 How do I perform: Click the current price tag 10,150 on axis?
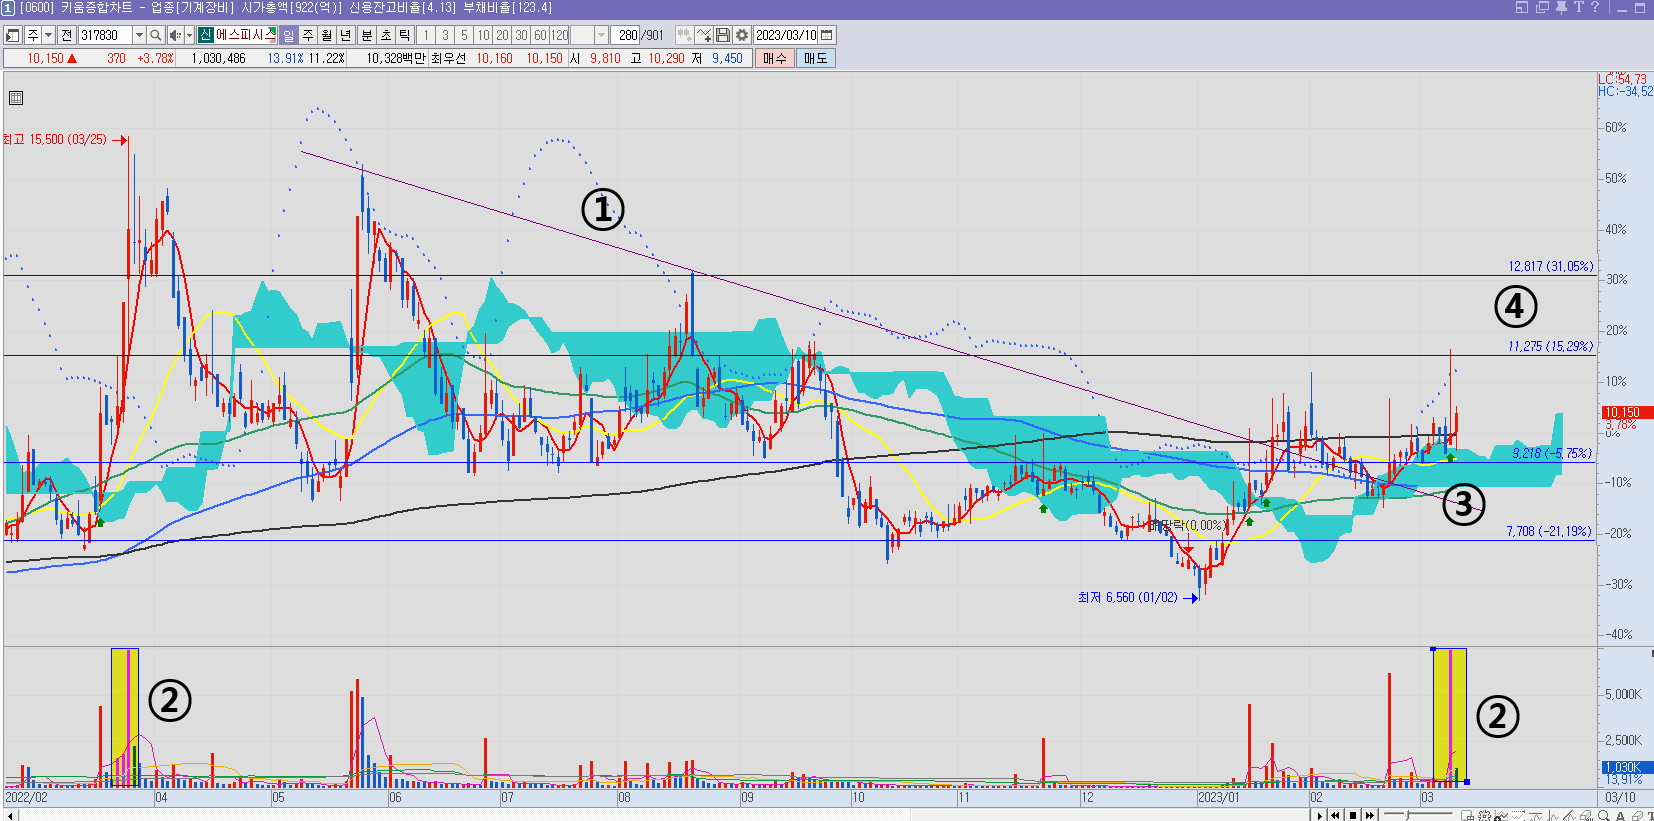pyautogui.click(x=1625, y=412)
